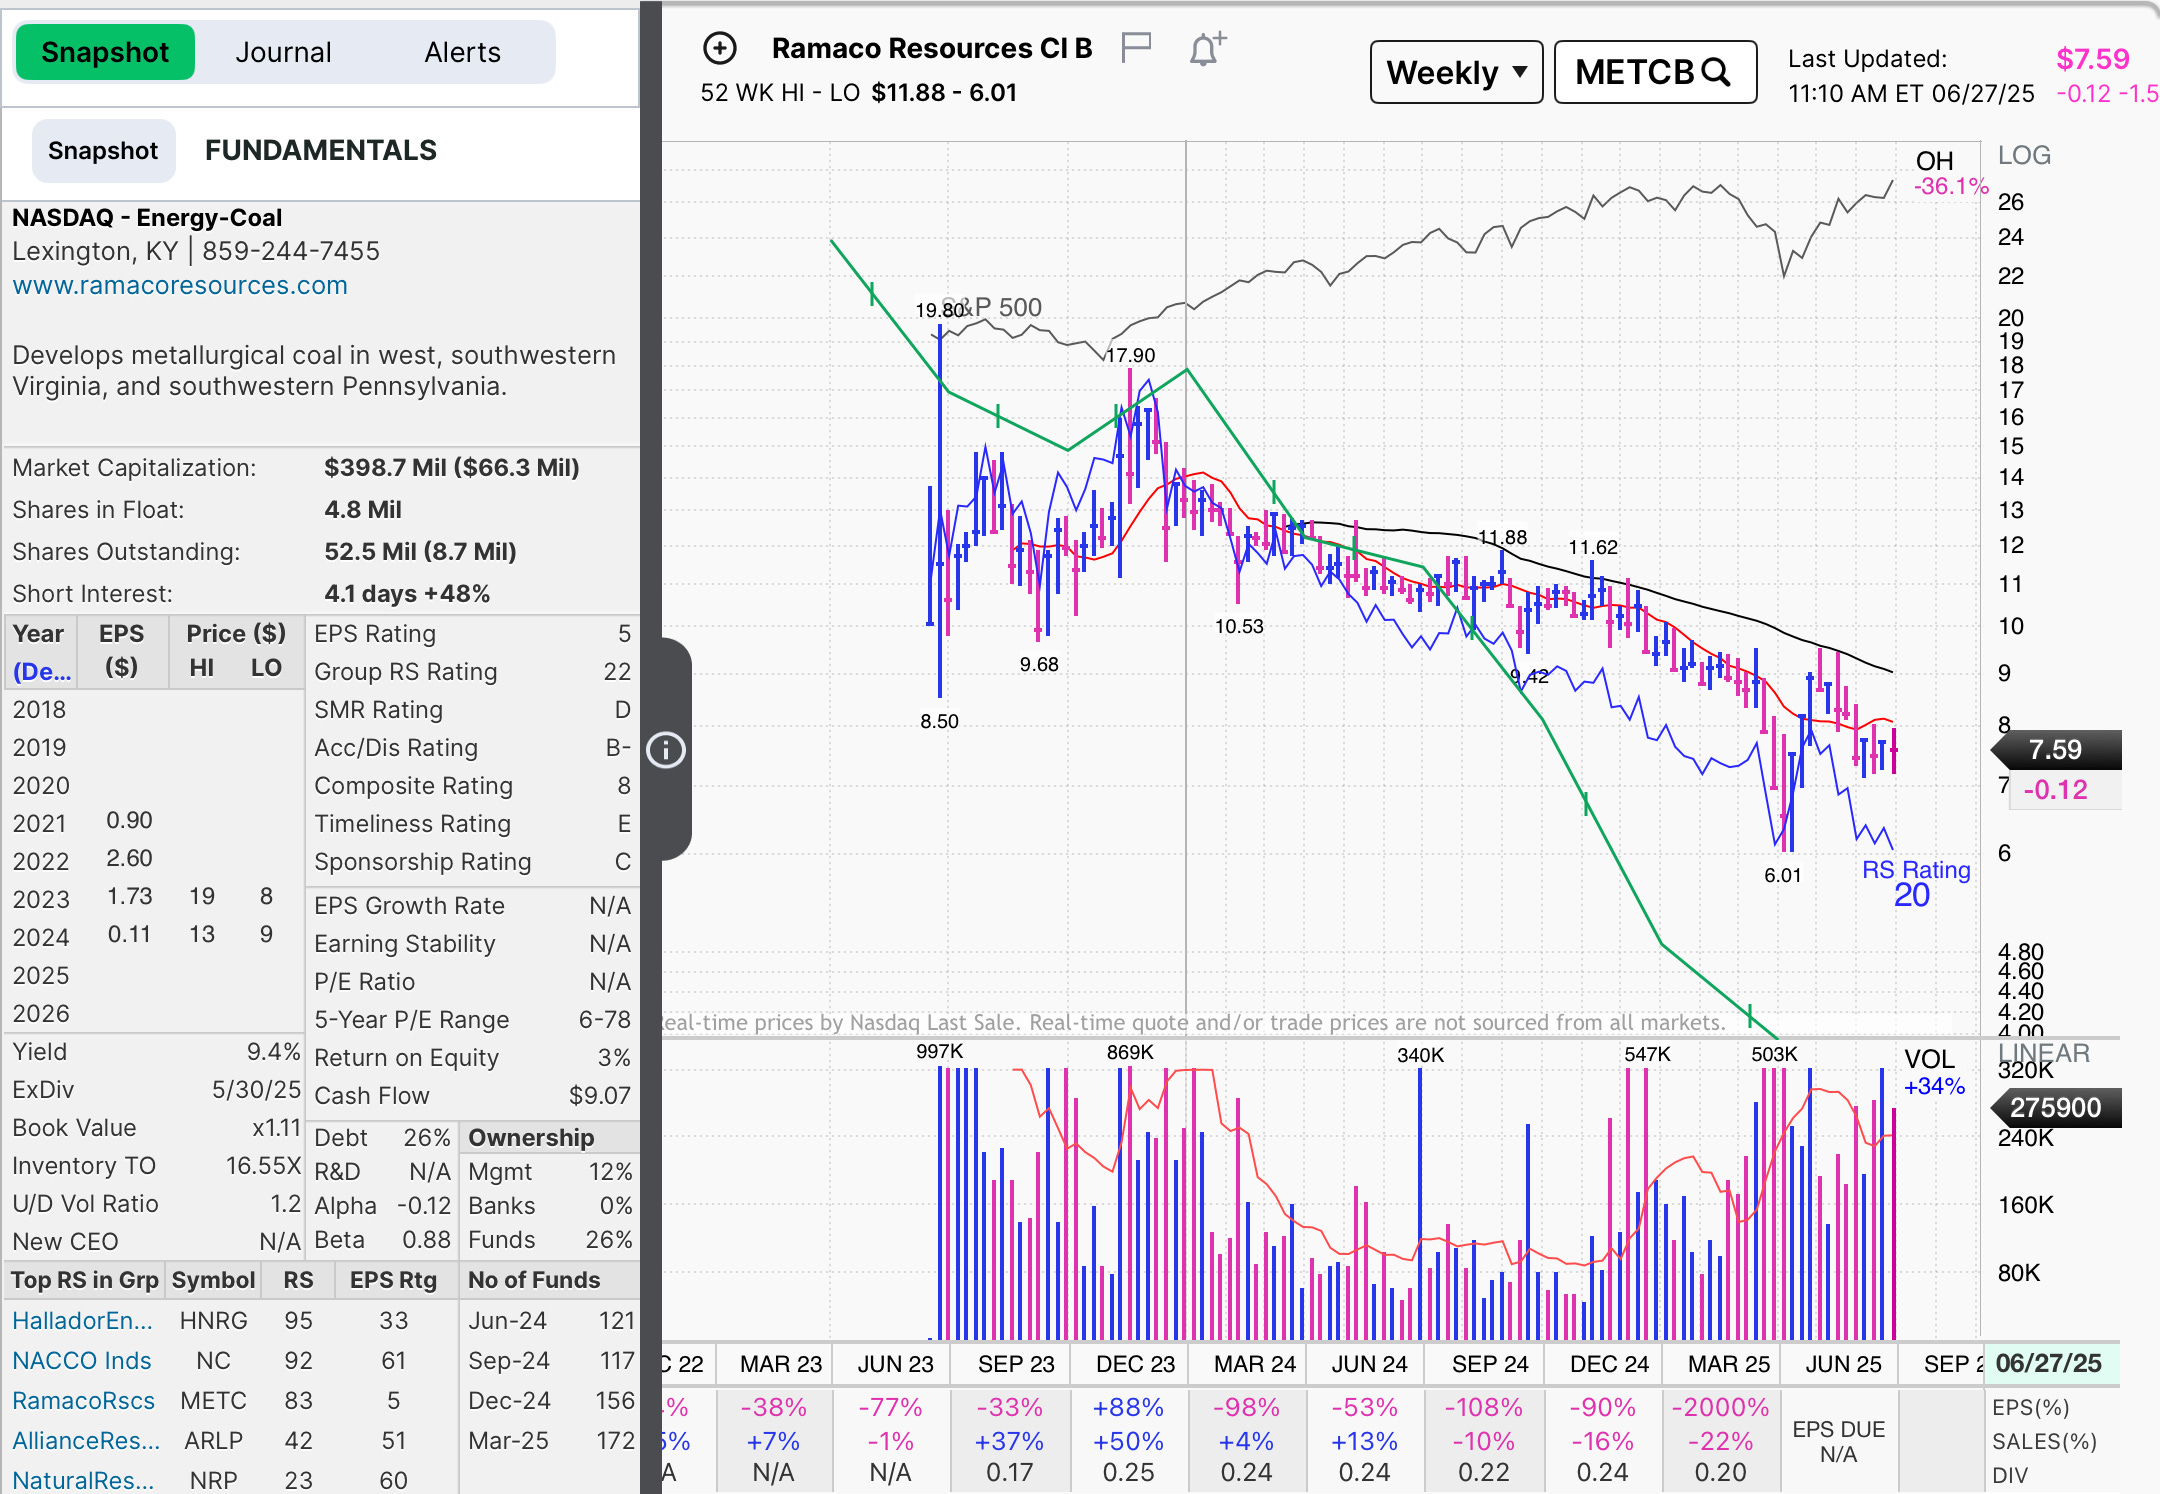The width and height of the screenshot is (2160, 1494).
Task: Open www.ramacoresources.com link
Action: 180,286
